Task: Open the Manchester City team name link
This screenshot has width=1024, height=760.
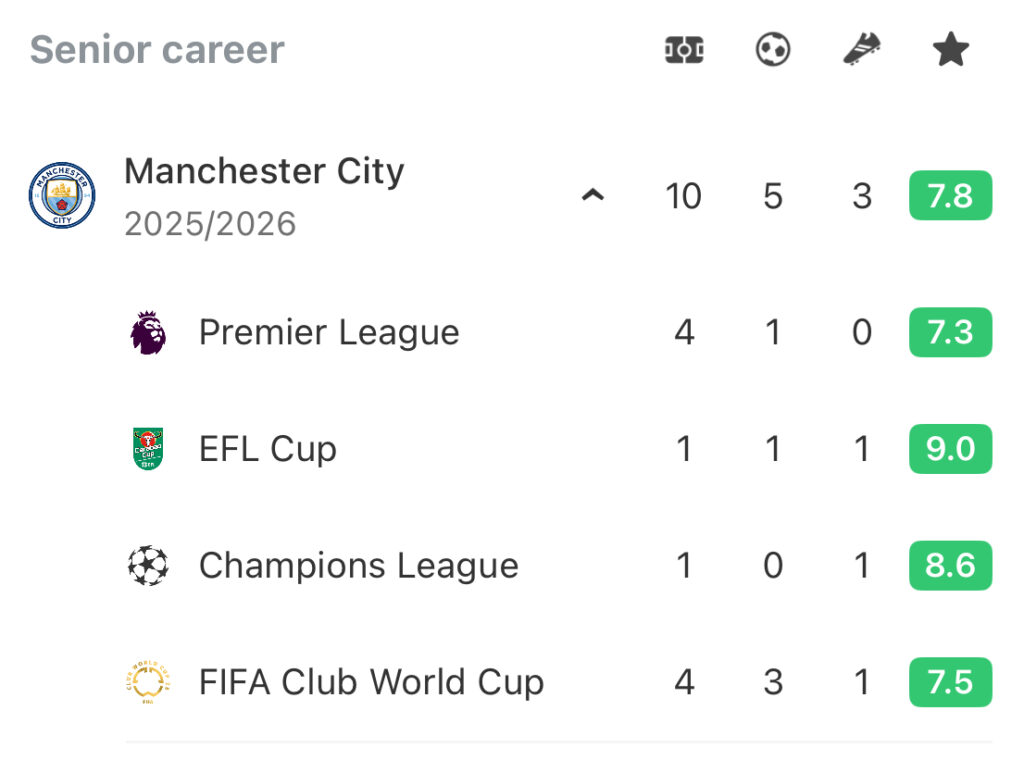Action: pos(264,172)
